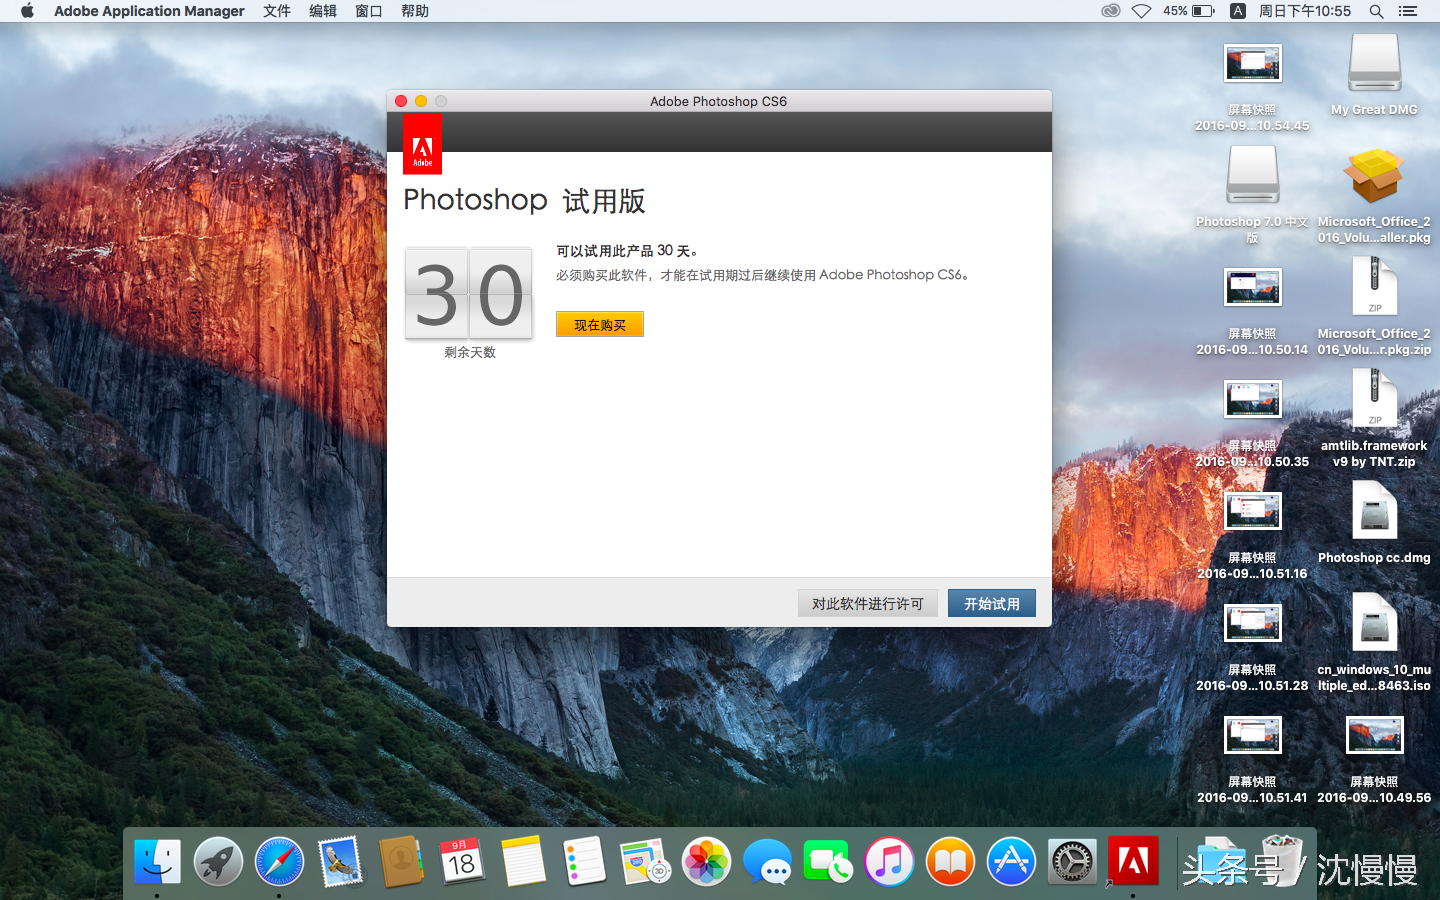Open the 窗口 menu
The width and height of the screenshot is (1440, 900).
[x=369, y=11]
